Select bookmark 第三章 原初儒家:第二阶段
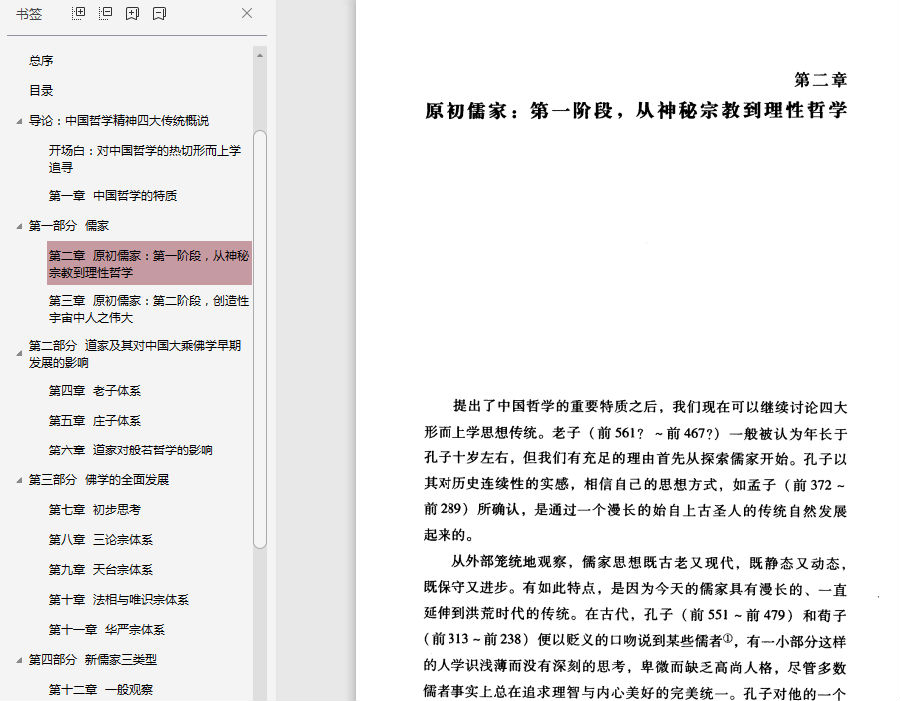The width and height of the screenshot is (900, 701). 149,309
